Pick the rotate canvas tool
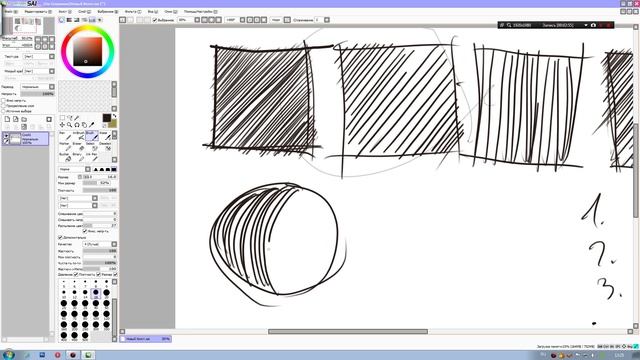The width and height of the screenshot is (640, 360). tap(77, 124)
